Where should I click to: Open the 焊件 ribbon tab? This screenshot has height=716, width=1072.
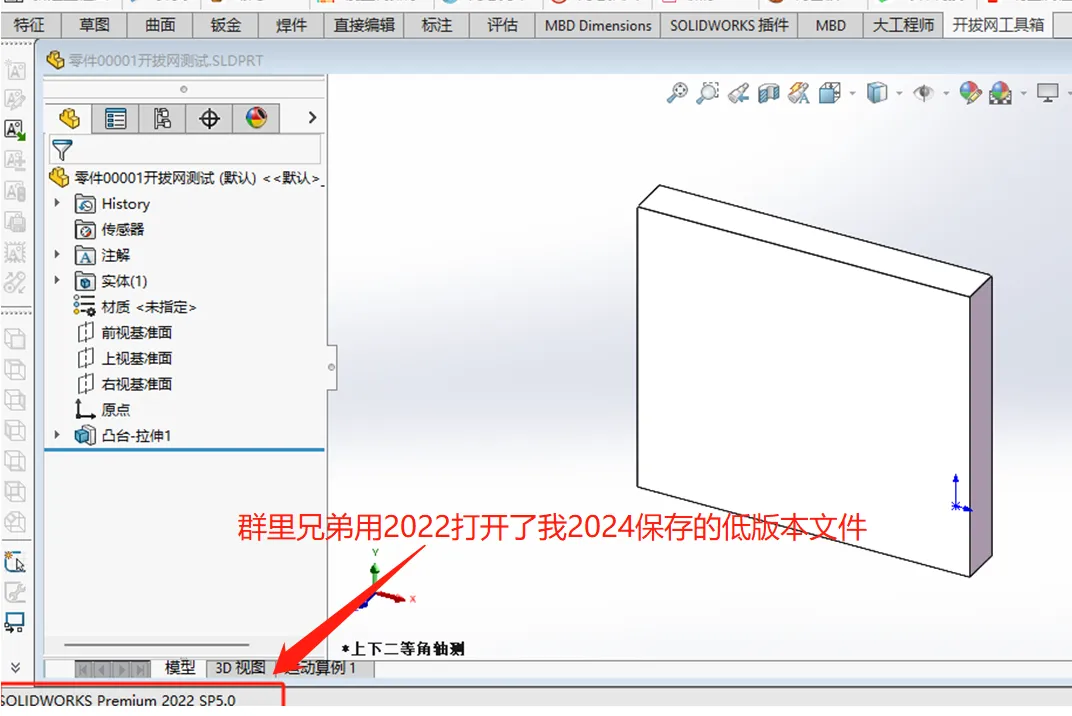coord(291,25)
